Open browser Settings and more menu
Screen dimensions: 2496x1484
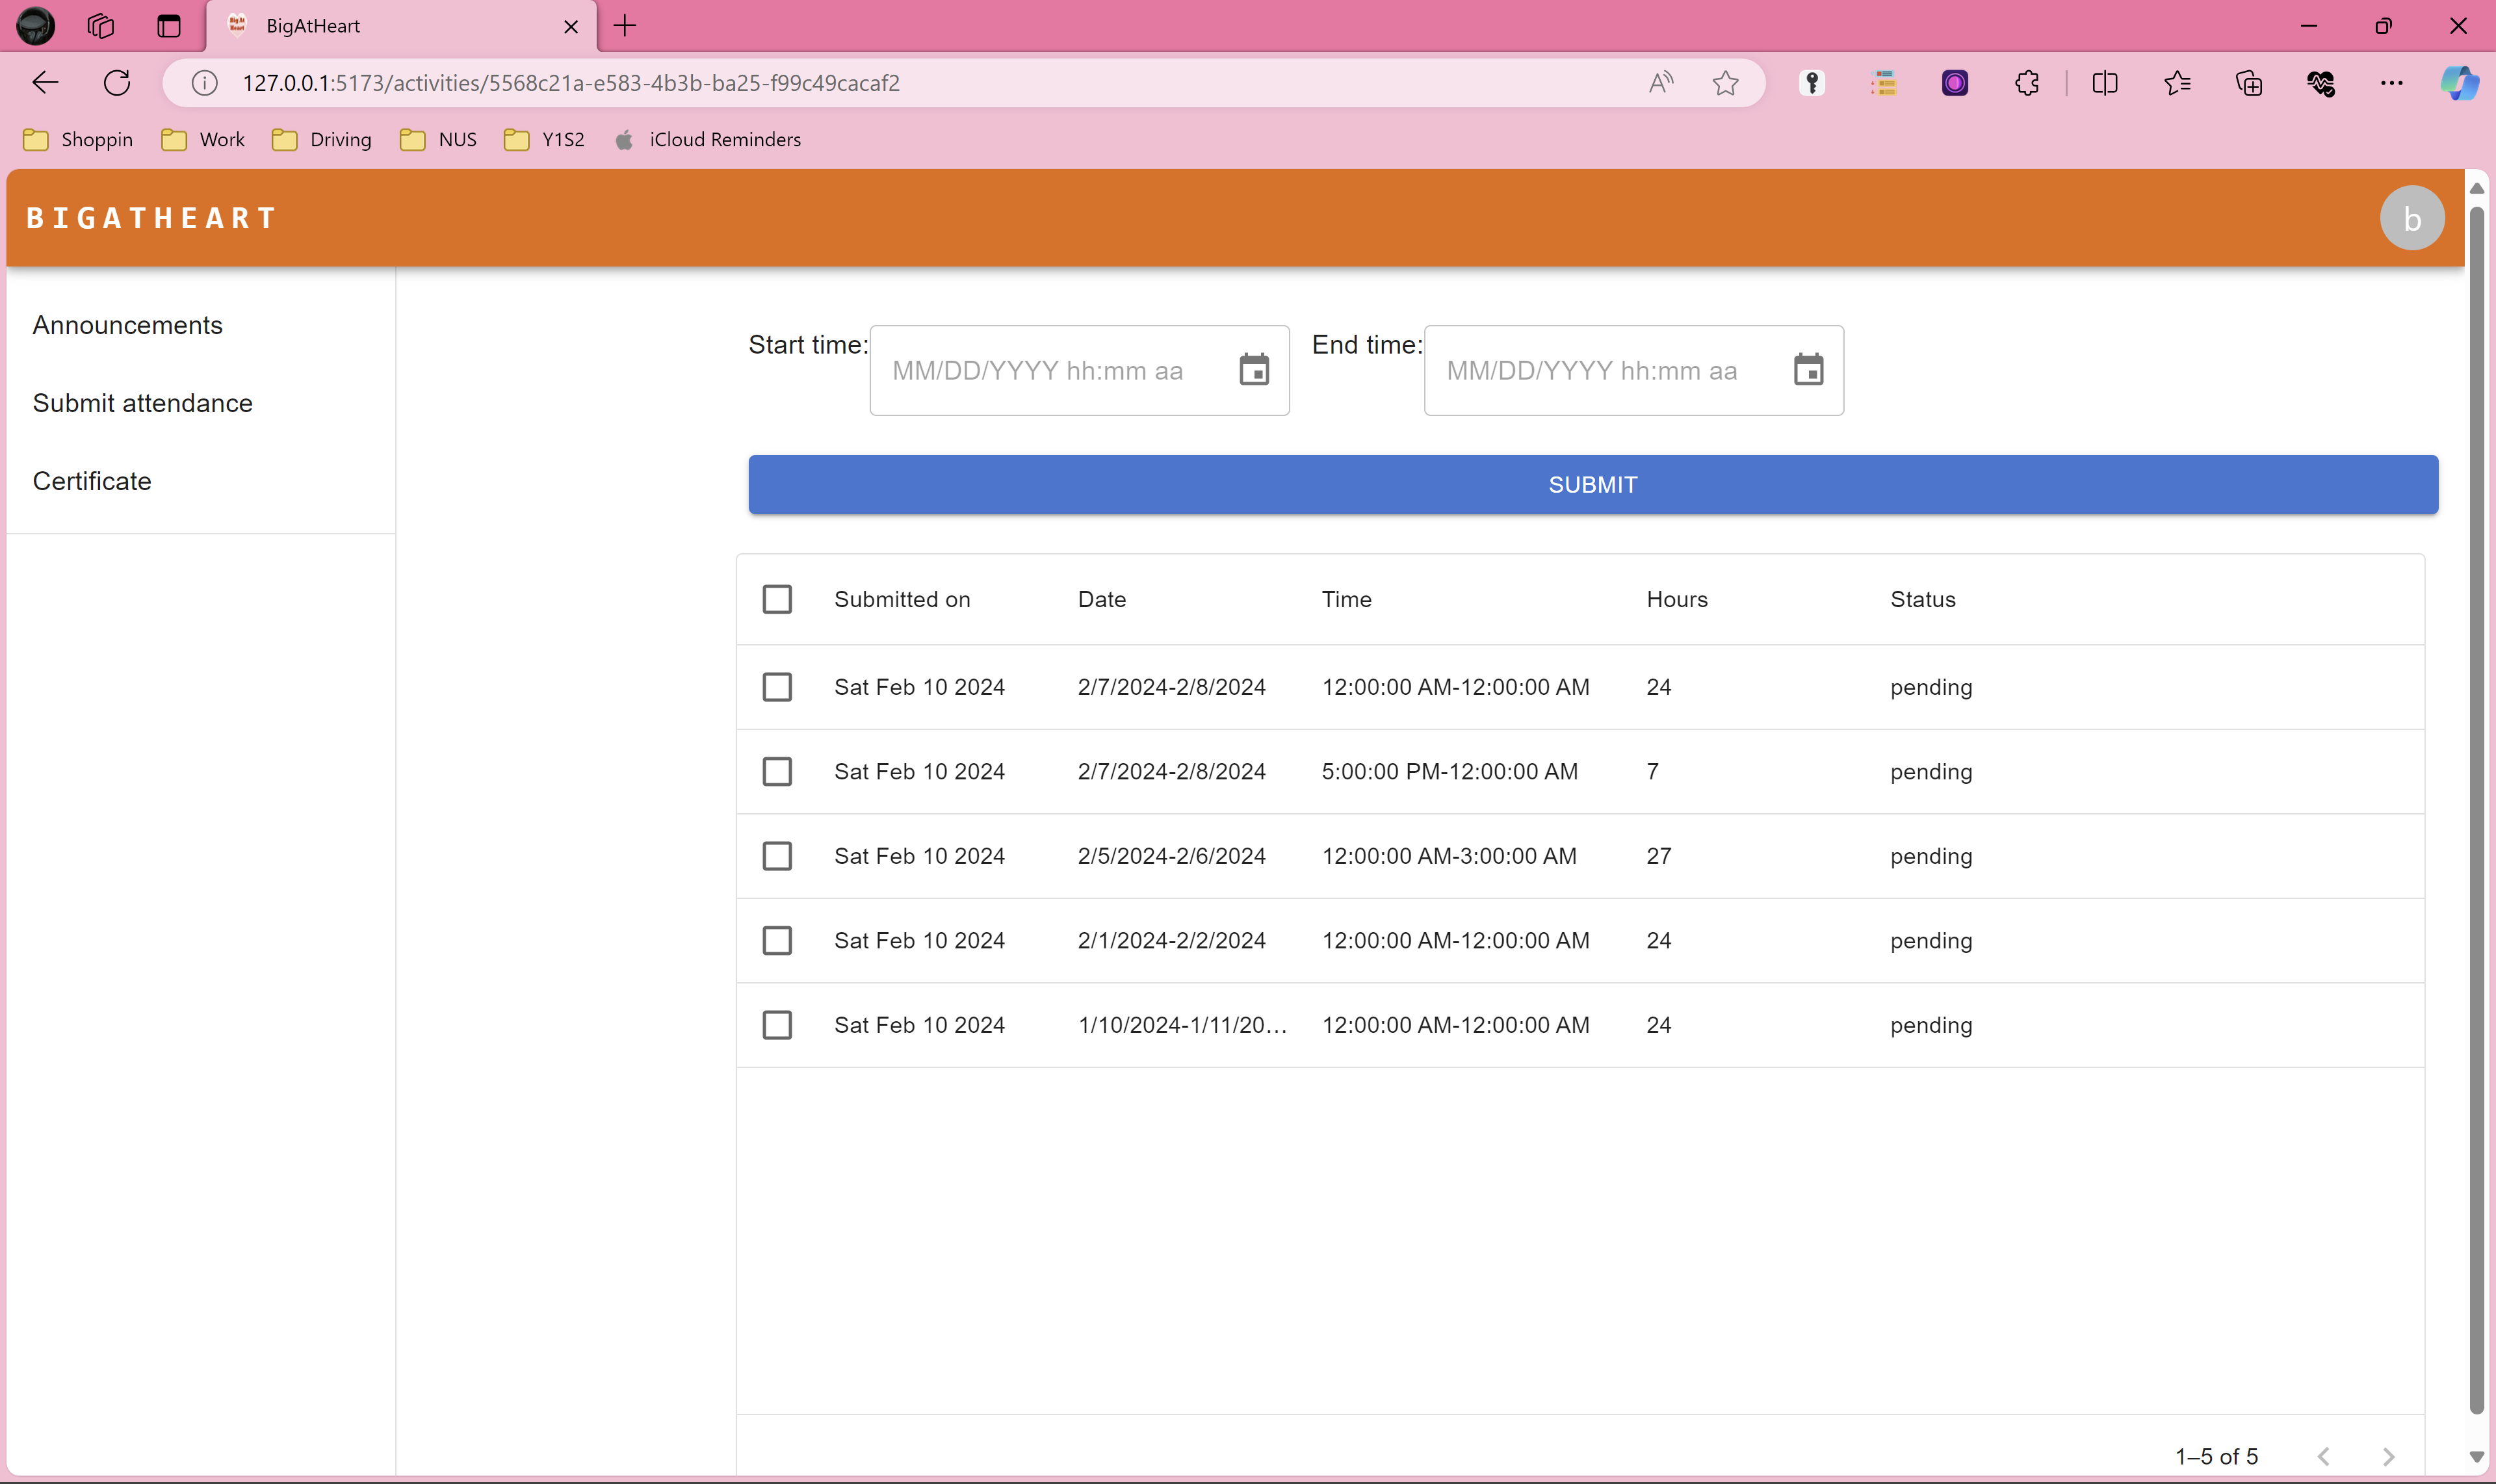tap(2391, 83)
